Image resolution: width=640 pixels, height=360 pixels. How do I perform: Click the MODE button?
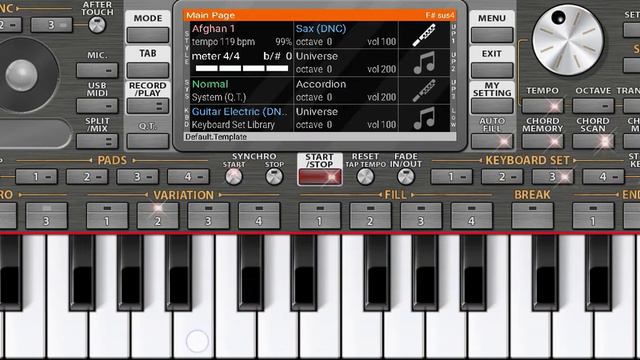coord(148,35)
